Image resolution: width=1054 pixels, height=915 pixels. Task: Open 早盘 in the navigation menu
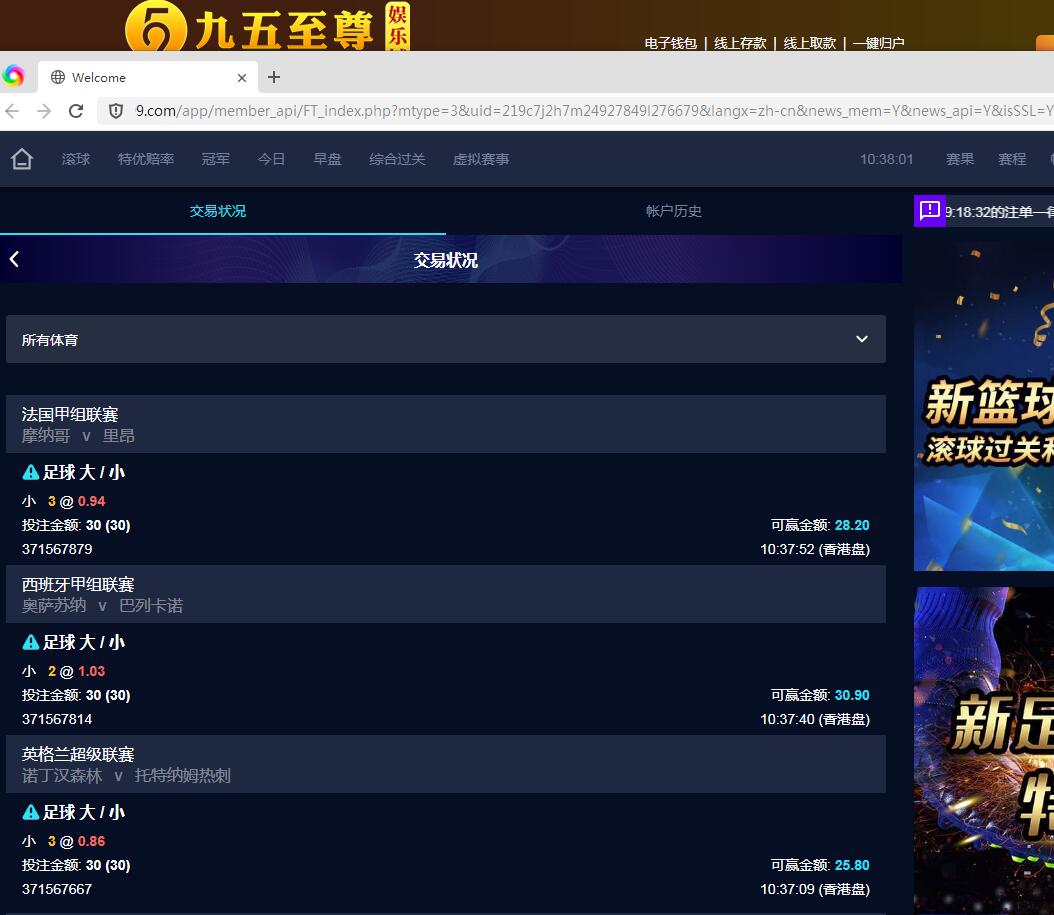coord(327,159)
